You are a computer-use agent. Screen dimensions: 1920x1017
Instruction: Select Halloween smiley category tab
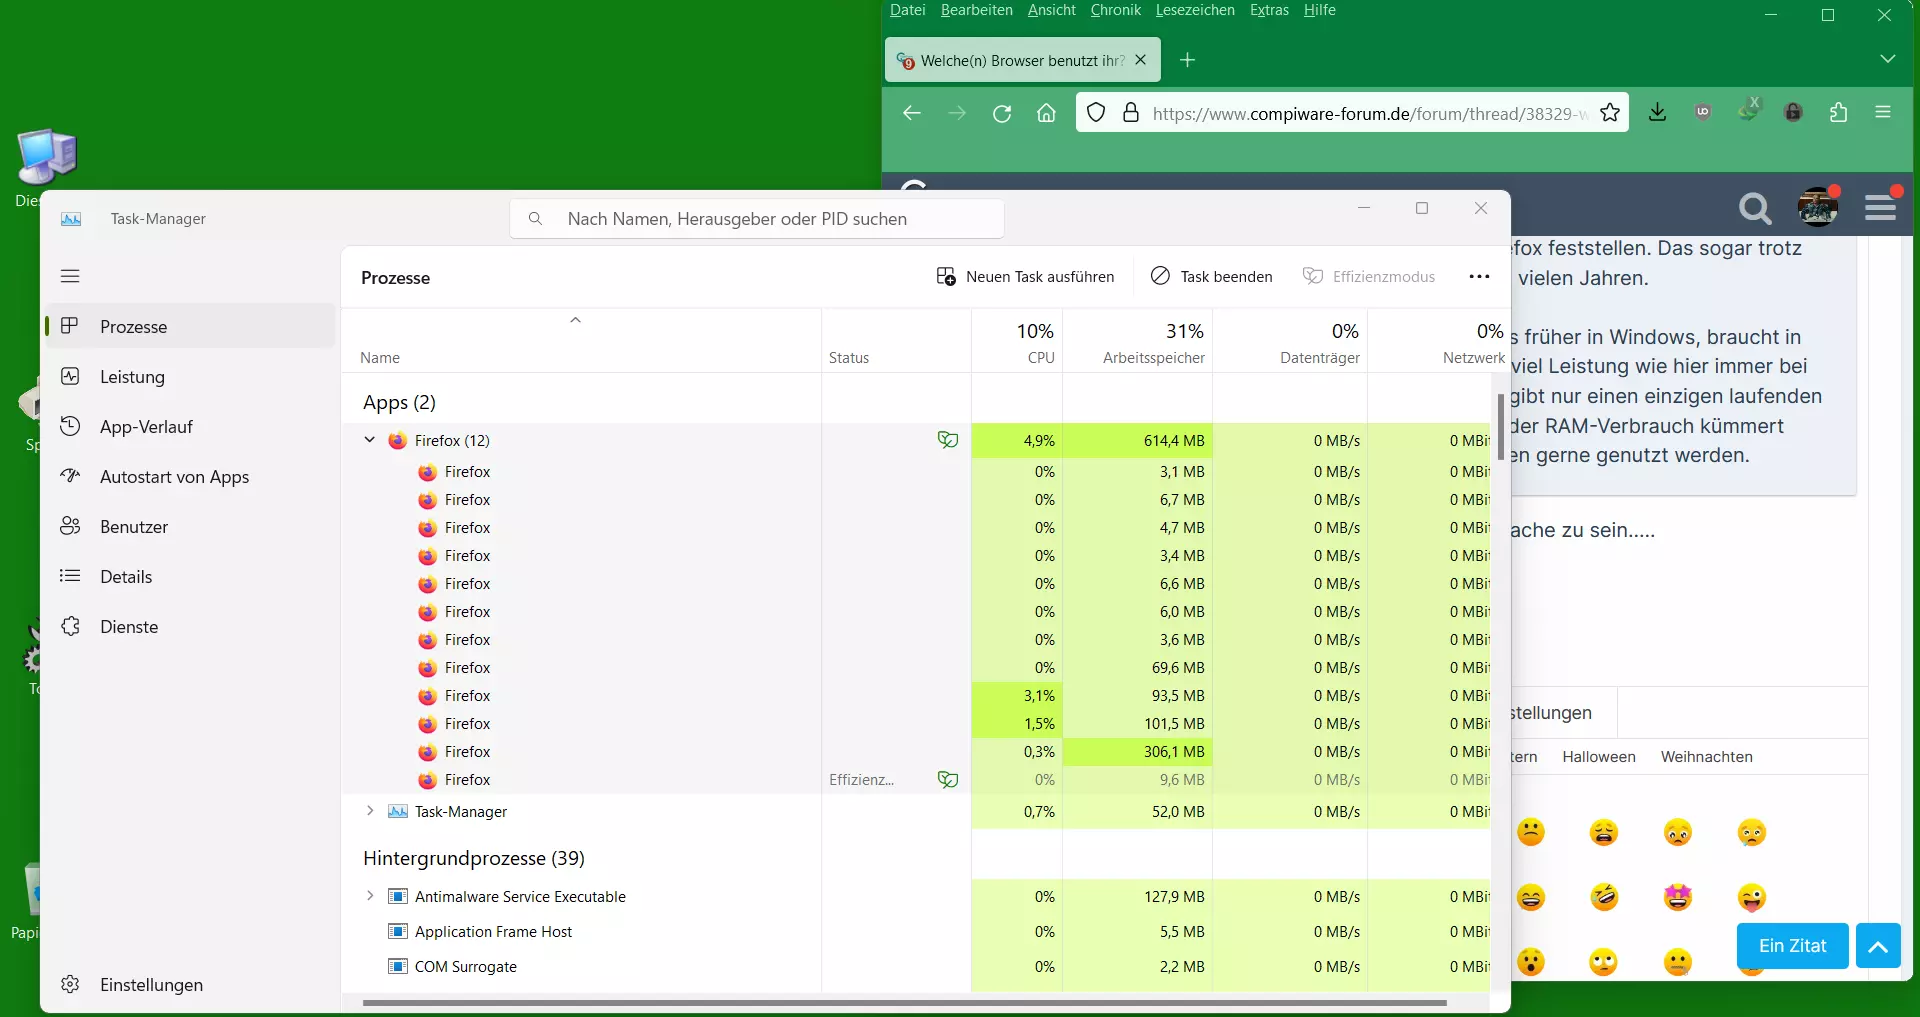click(1599, 757)
